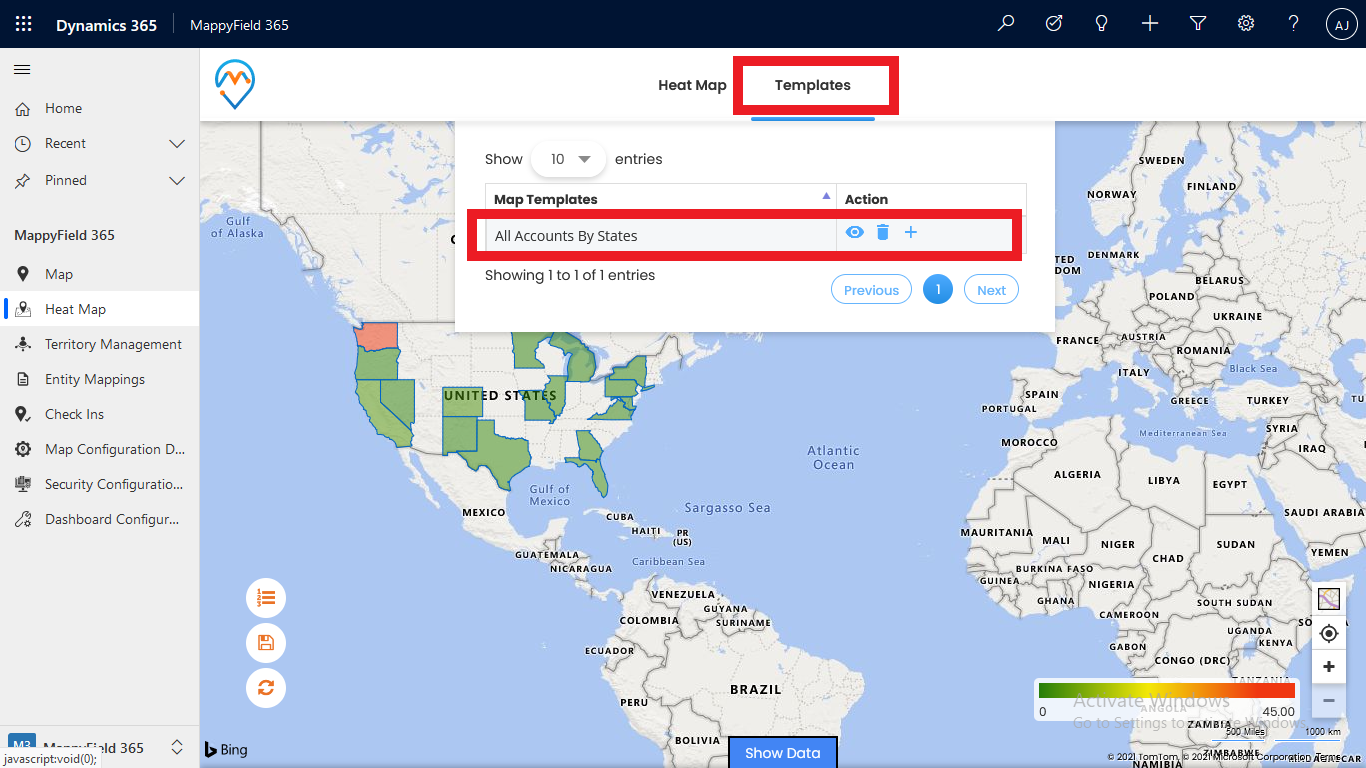Click the Show Data button
Viewport: 1366px width, 768px height.
783,753
